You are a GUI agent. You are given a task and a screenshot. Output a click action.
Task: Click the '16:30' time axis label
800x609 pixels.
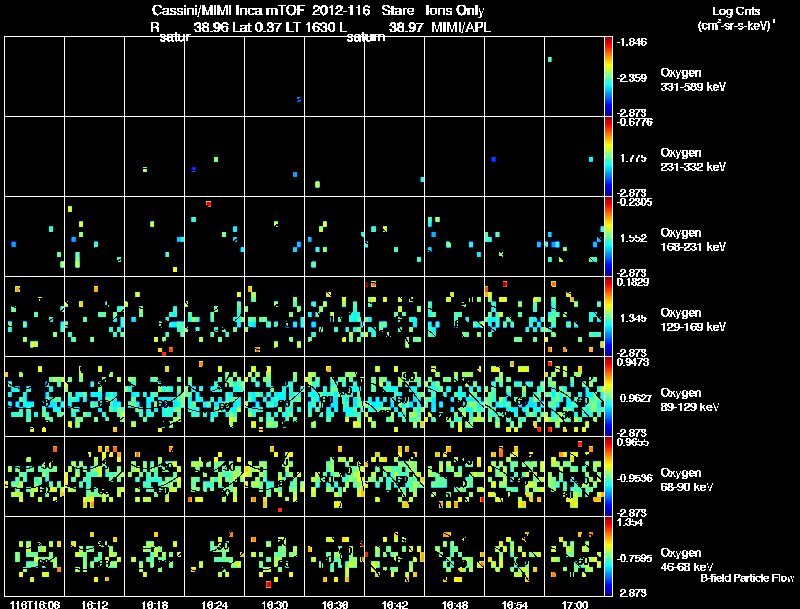tap(275, 604)
